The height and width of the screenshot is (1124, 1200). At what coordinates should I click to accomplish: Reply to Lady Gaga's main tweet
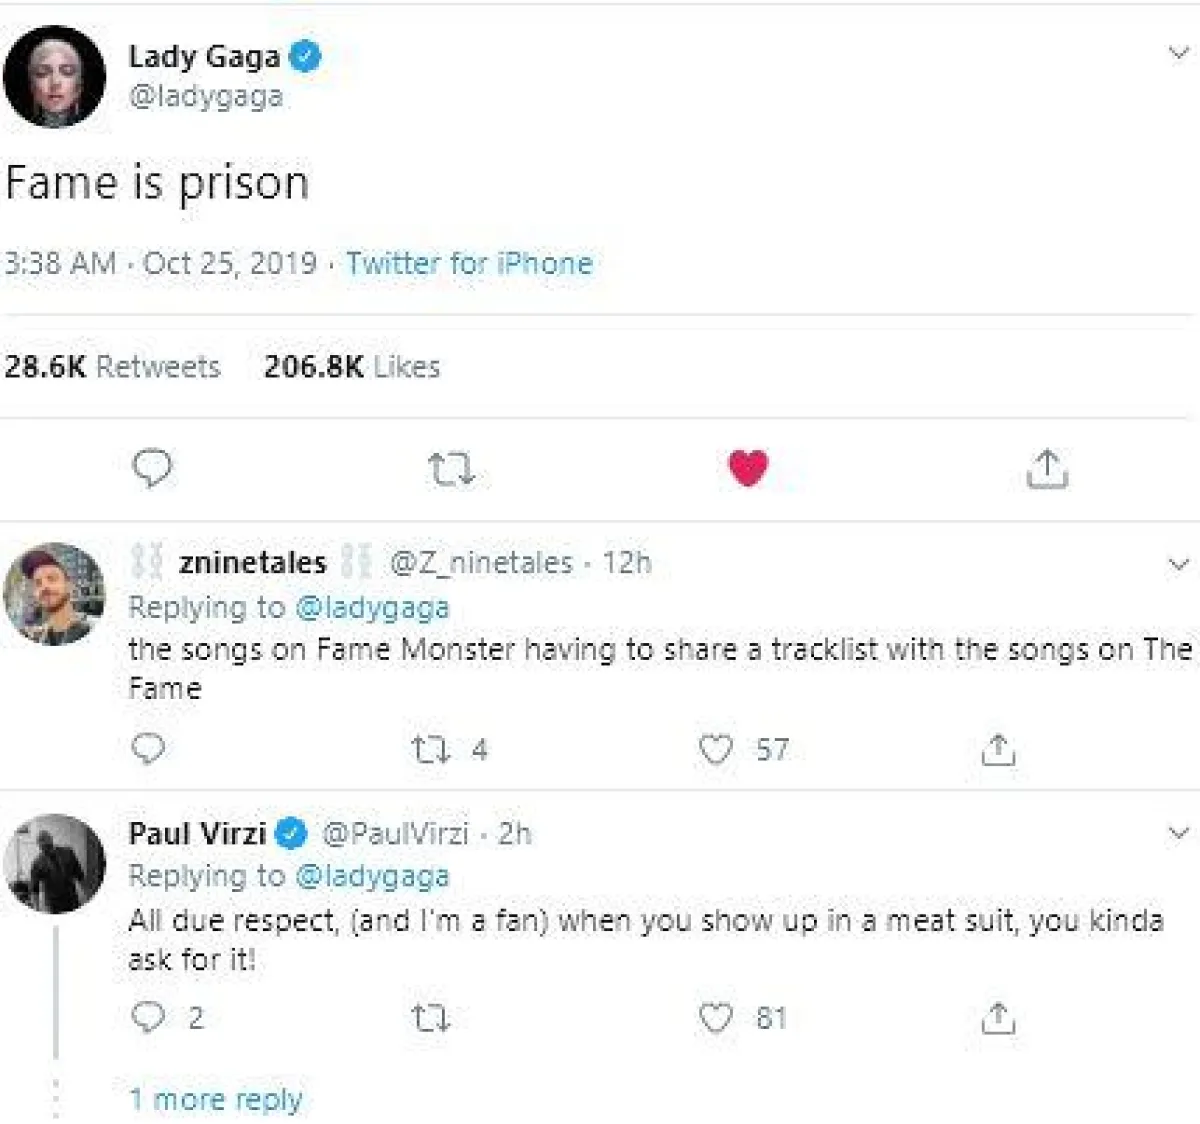click(x=152, y=467)
